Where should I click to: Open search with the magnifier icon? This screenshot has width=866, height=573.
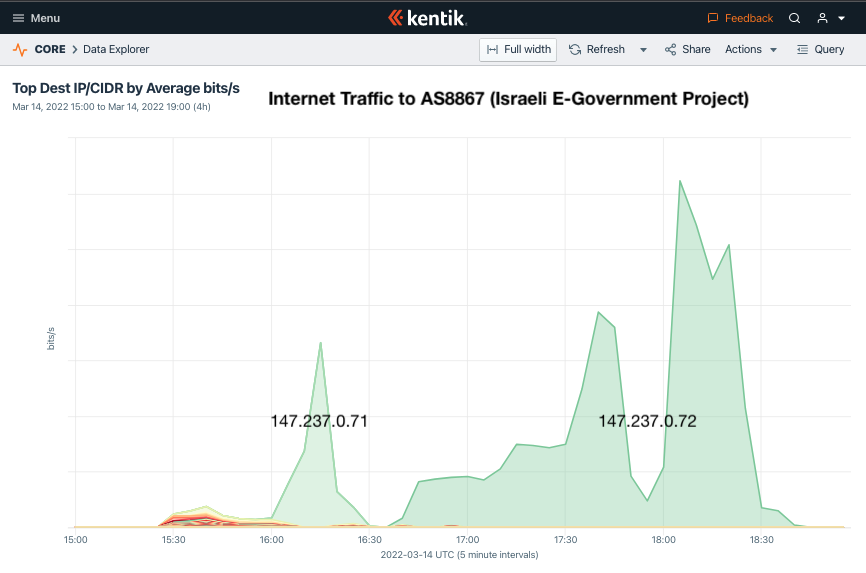click(794, 18)
